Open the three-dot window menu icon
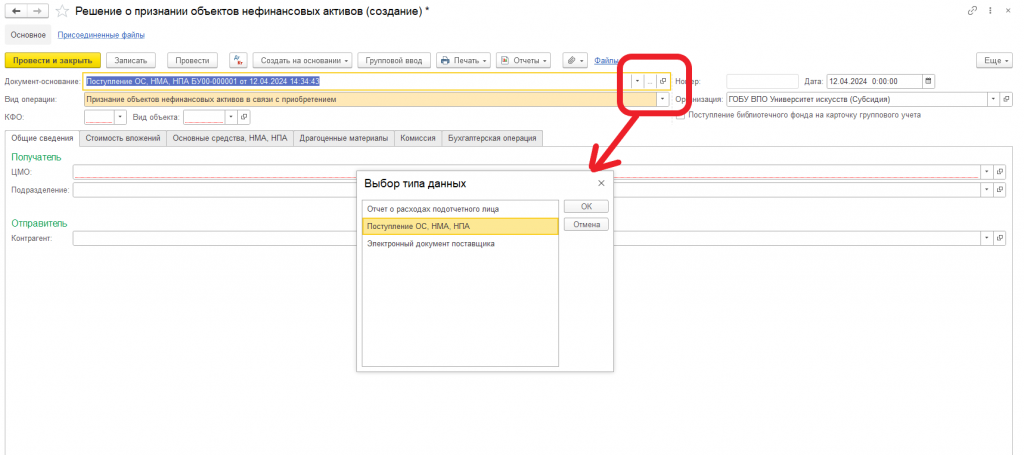Viewport: 1024px width, 455px height. 991,10
